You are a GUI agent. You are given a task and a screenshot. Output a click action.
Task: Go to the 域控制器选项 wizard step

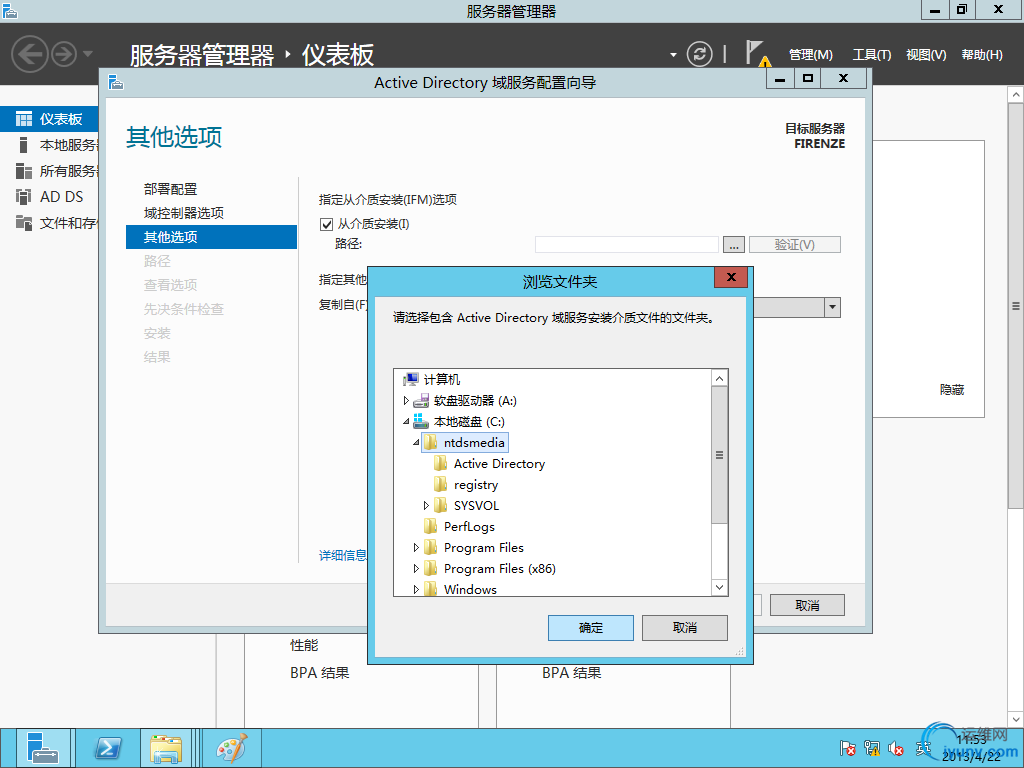tap(184, 213)
